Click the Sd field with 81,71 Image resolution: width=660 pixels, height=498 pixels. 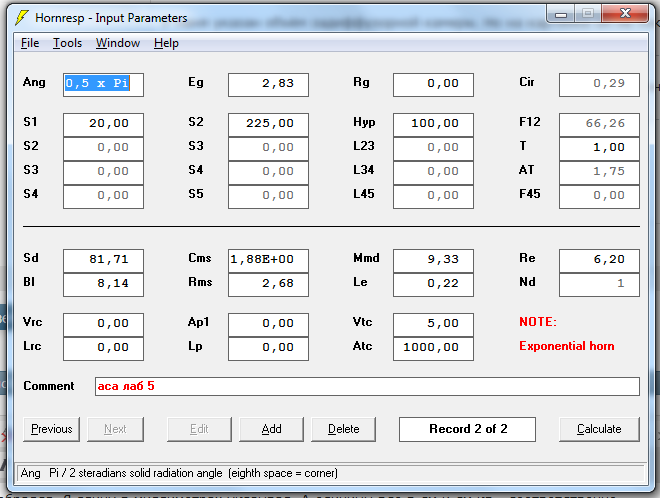click(104, 261)
